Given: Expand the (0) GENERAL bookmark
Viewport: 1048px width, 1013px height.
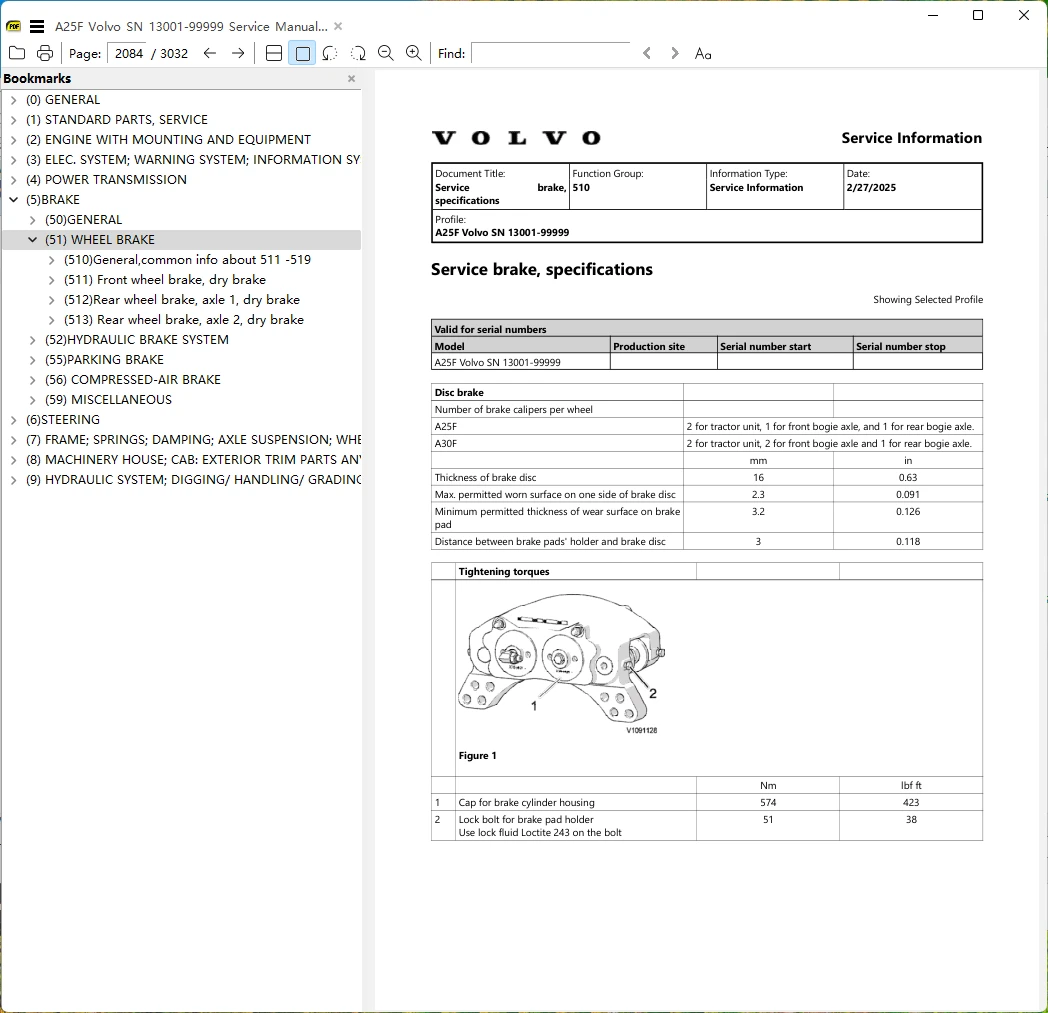Looking at the screenshot, I should click(x=13, y=100).
